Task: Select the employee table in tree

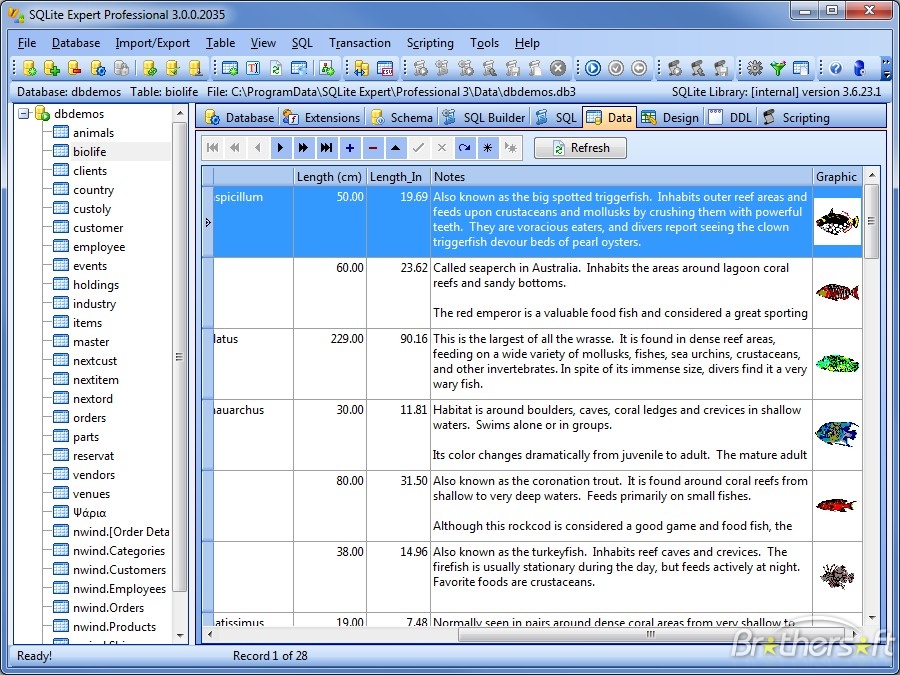Action: click(99, 247)
